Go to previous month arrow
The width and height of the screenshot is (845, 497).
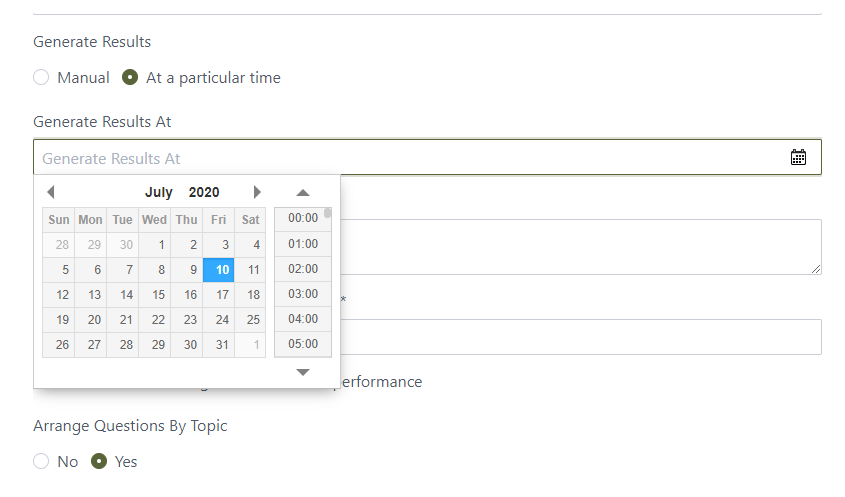click(51, 192)
